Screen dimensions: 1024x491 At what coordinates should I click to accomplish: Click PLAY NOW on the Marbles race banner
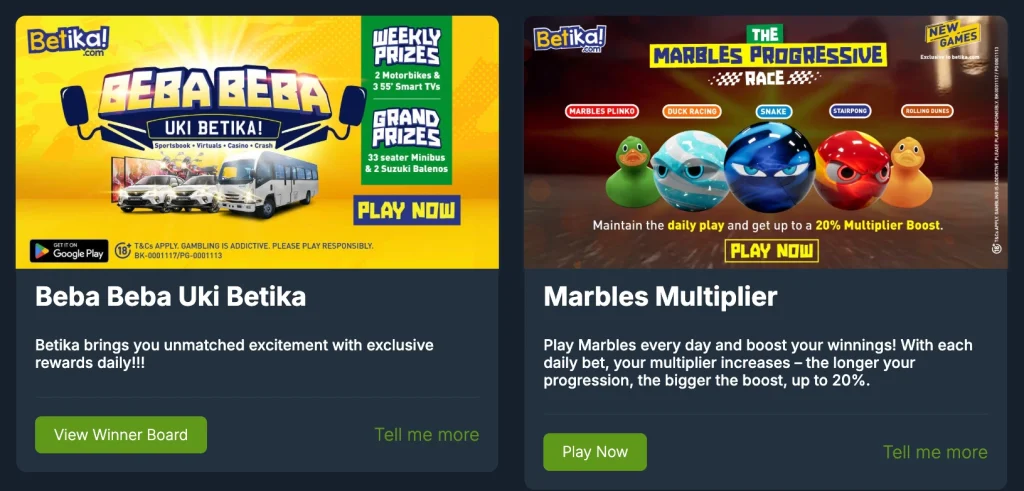[x=771, y=251]
